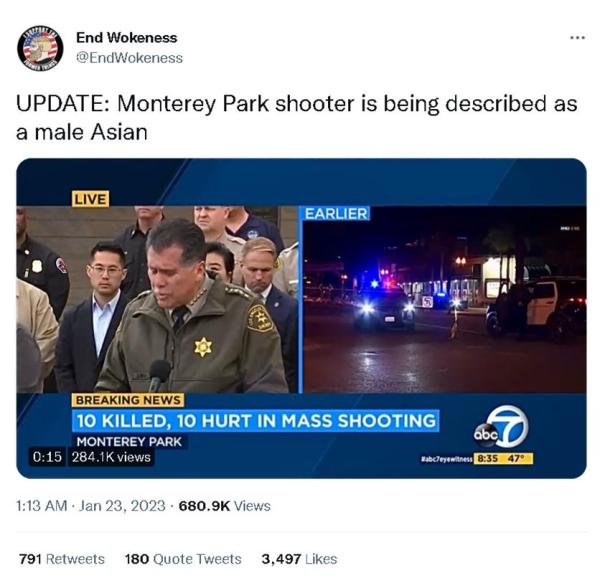Click the #abc7eyewitness hashtag in the video
The height and width of the screenshot is (578, 600).
click(x=447, y=459)
